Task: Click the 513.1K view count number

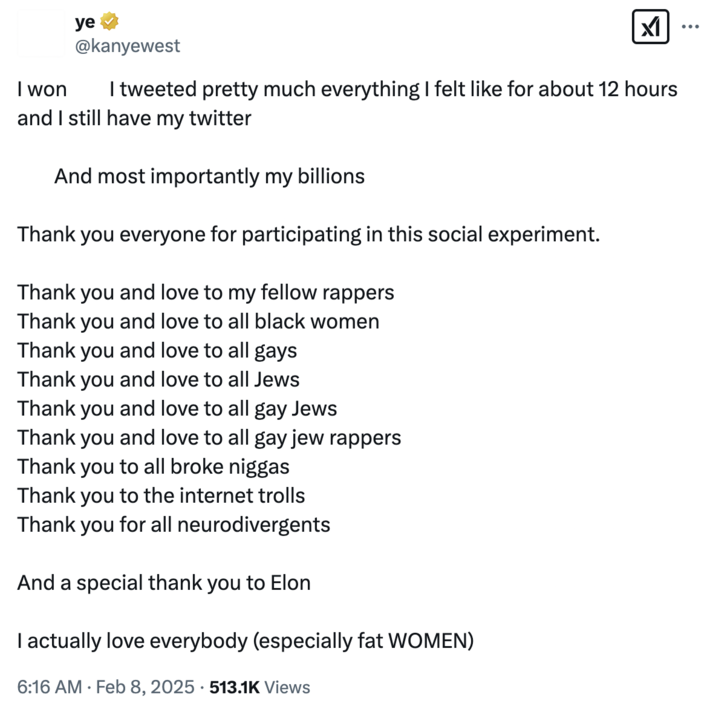Action: coord(233,687)
